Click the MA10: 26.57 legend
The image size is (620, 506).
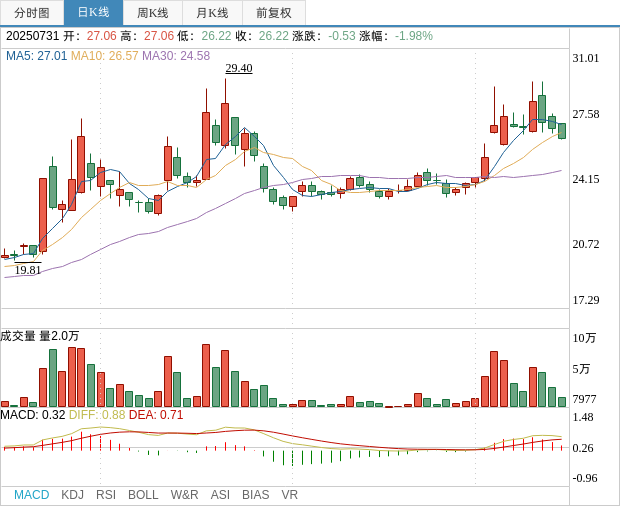[104, 56]
